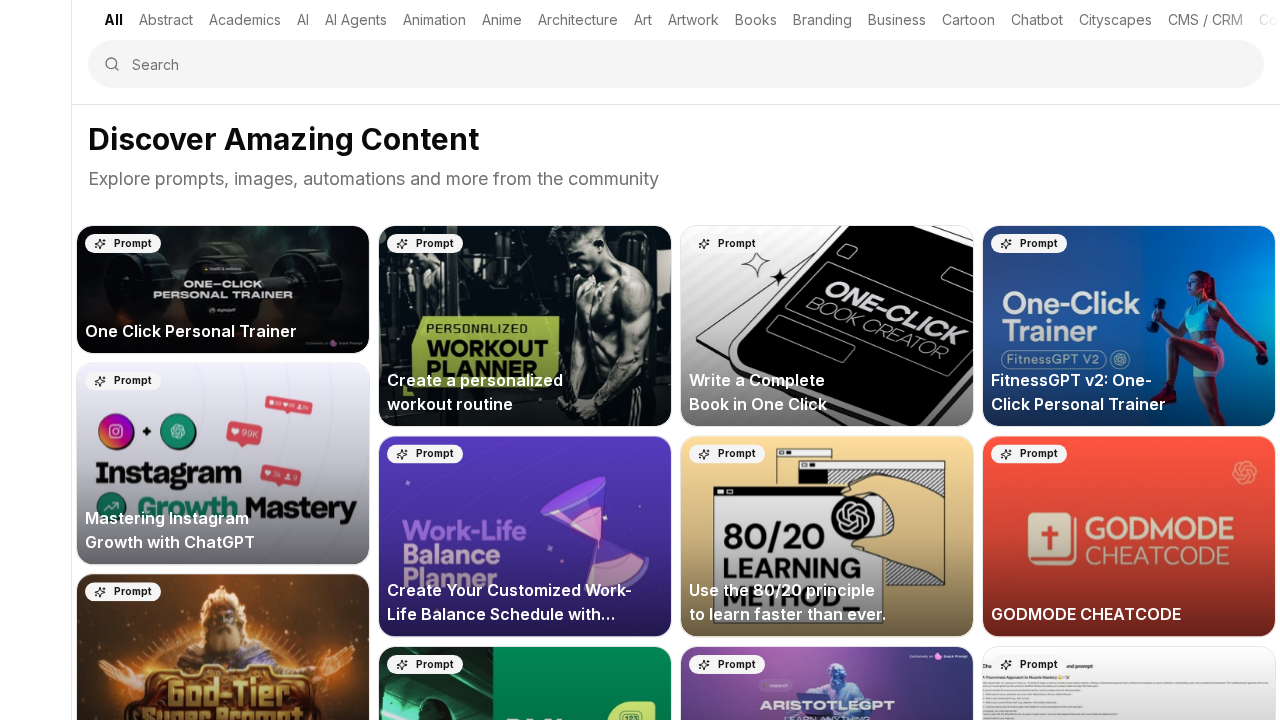Open Mastering Instagram Growth with ChatGPT
This screenshot has width=1280, height=720.
pyautogui.click(x=223, y=464)
